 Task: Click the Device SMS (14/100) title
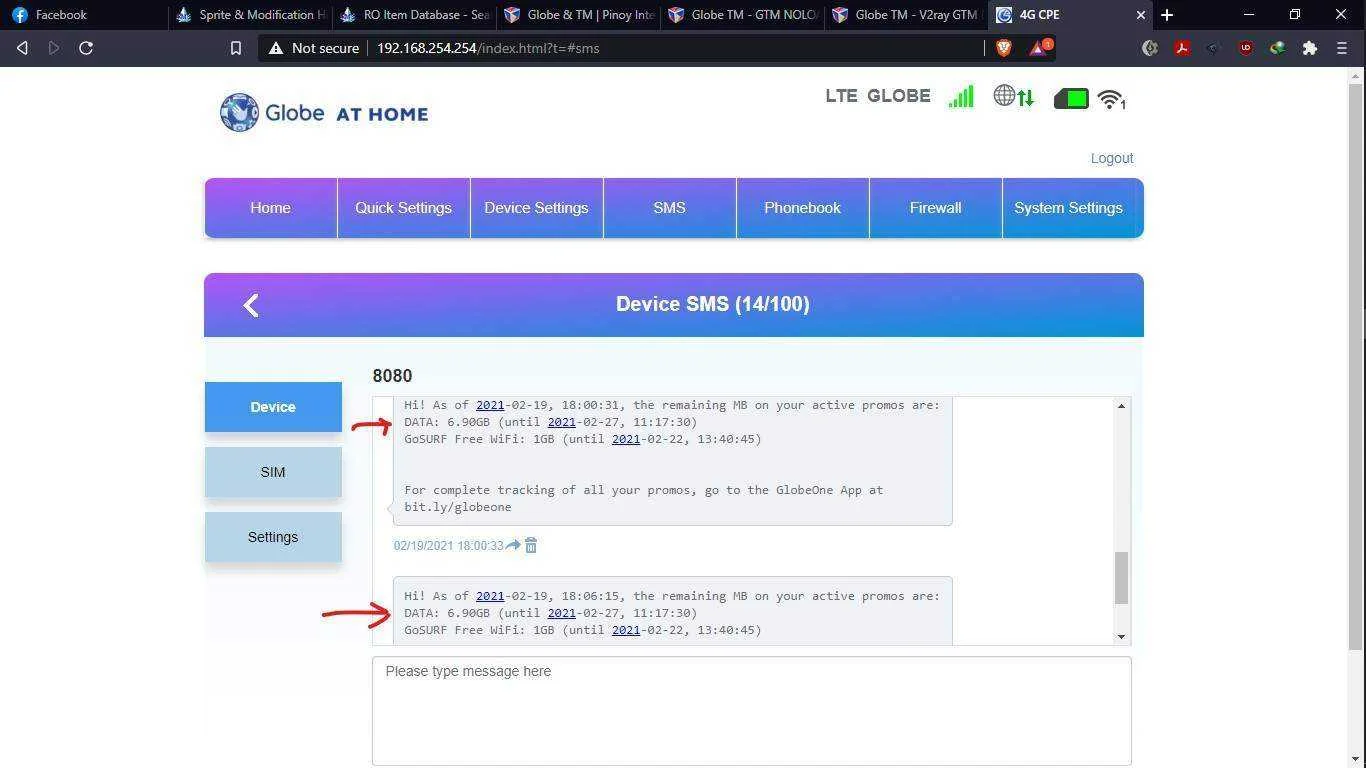pyautogui.click(x=712, y=304)
